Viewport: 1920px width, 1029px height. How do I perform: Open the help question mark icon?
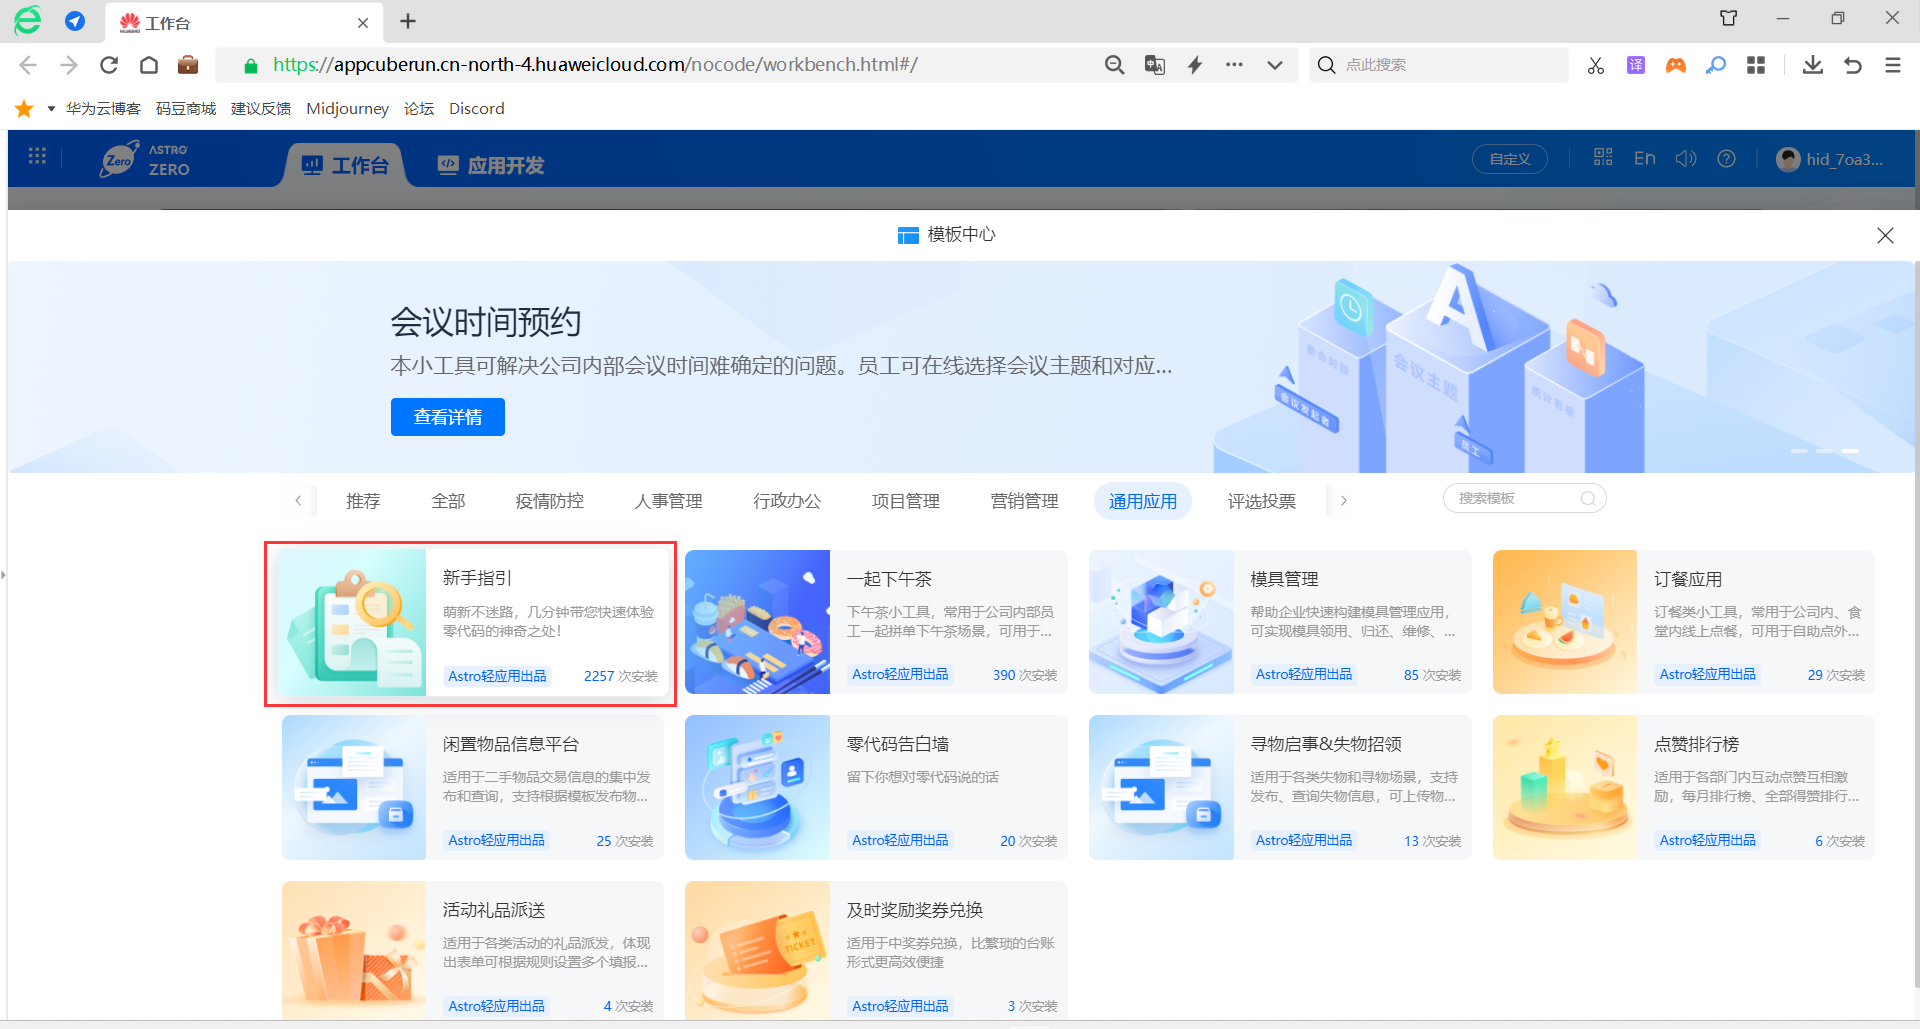pyautogui.click(x=1726, y=158)
